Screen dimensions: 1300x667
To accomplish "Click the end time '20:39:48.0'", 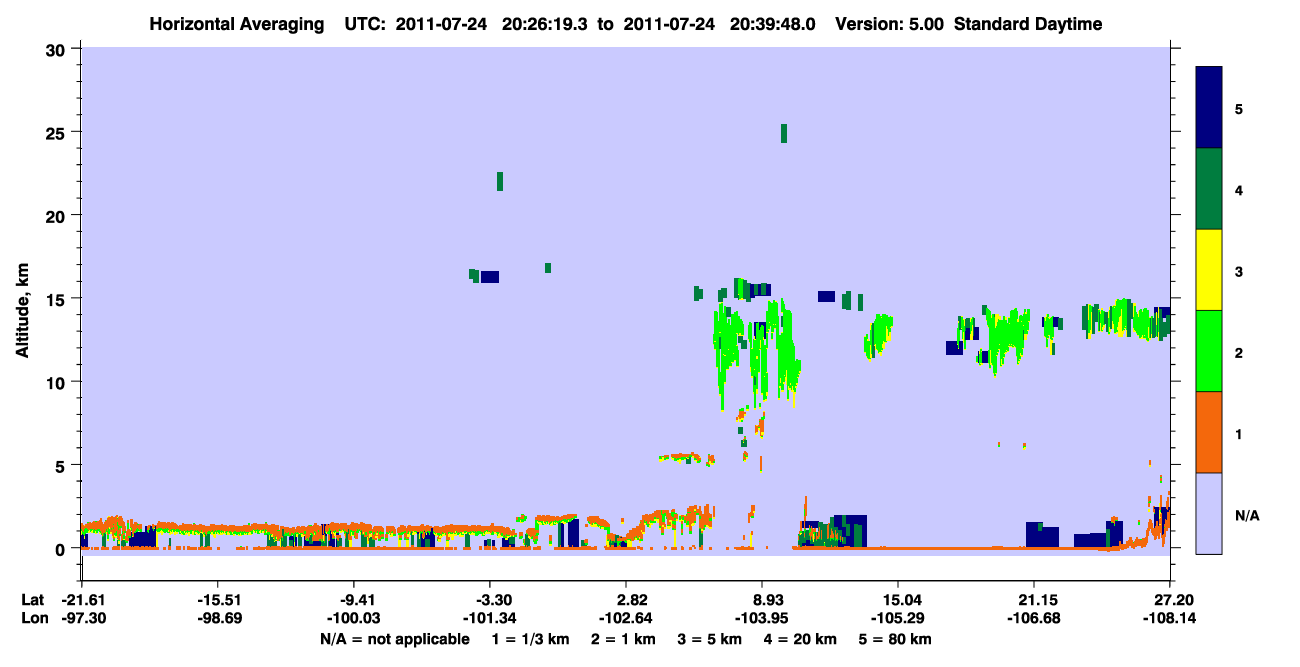I will click(773, 24).
